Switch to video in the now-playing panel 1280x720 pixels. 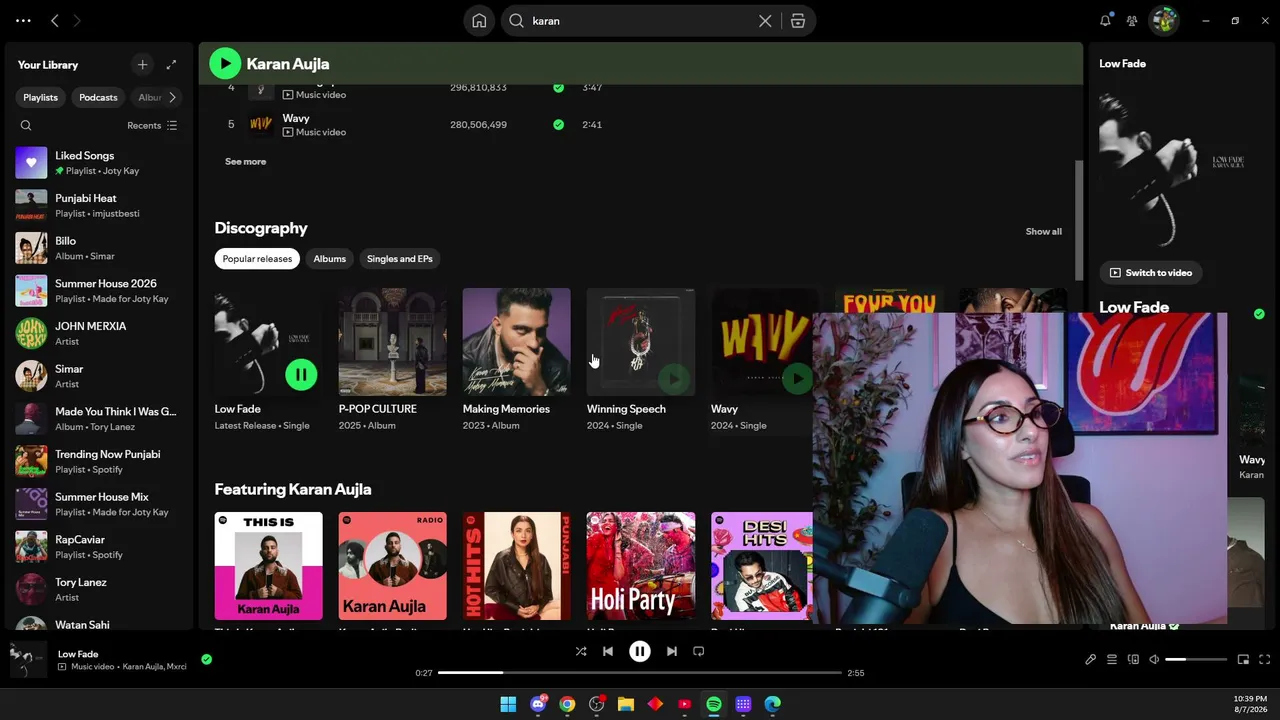[1151, 273]
